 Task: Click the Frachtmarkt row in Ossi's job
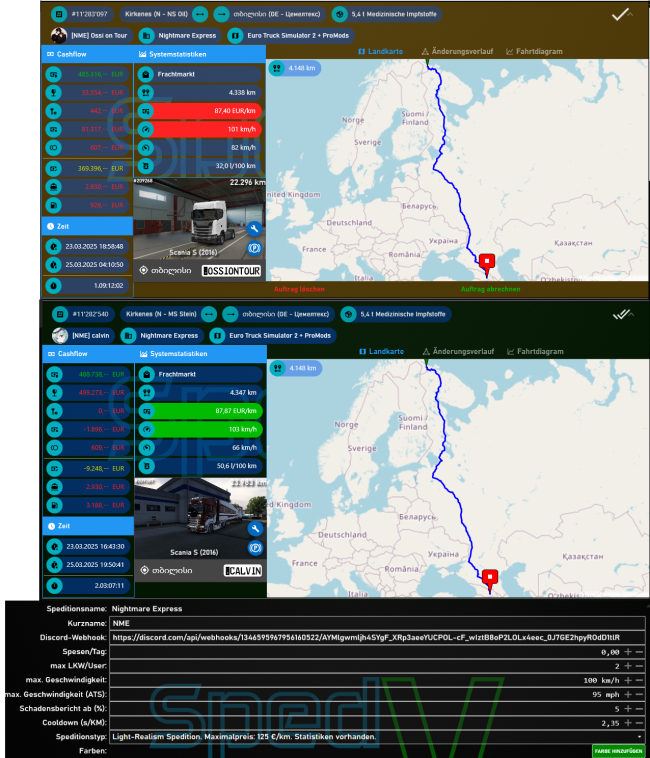[200, 74]
